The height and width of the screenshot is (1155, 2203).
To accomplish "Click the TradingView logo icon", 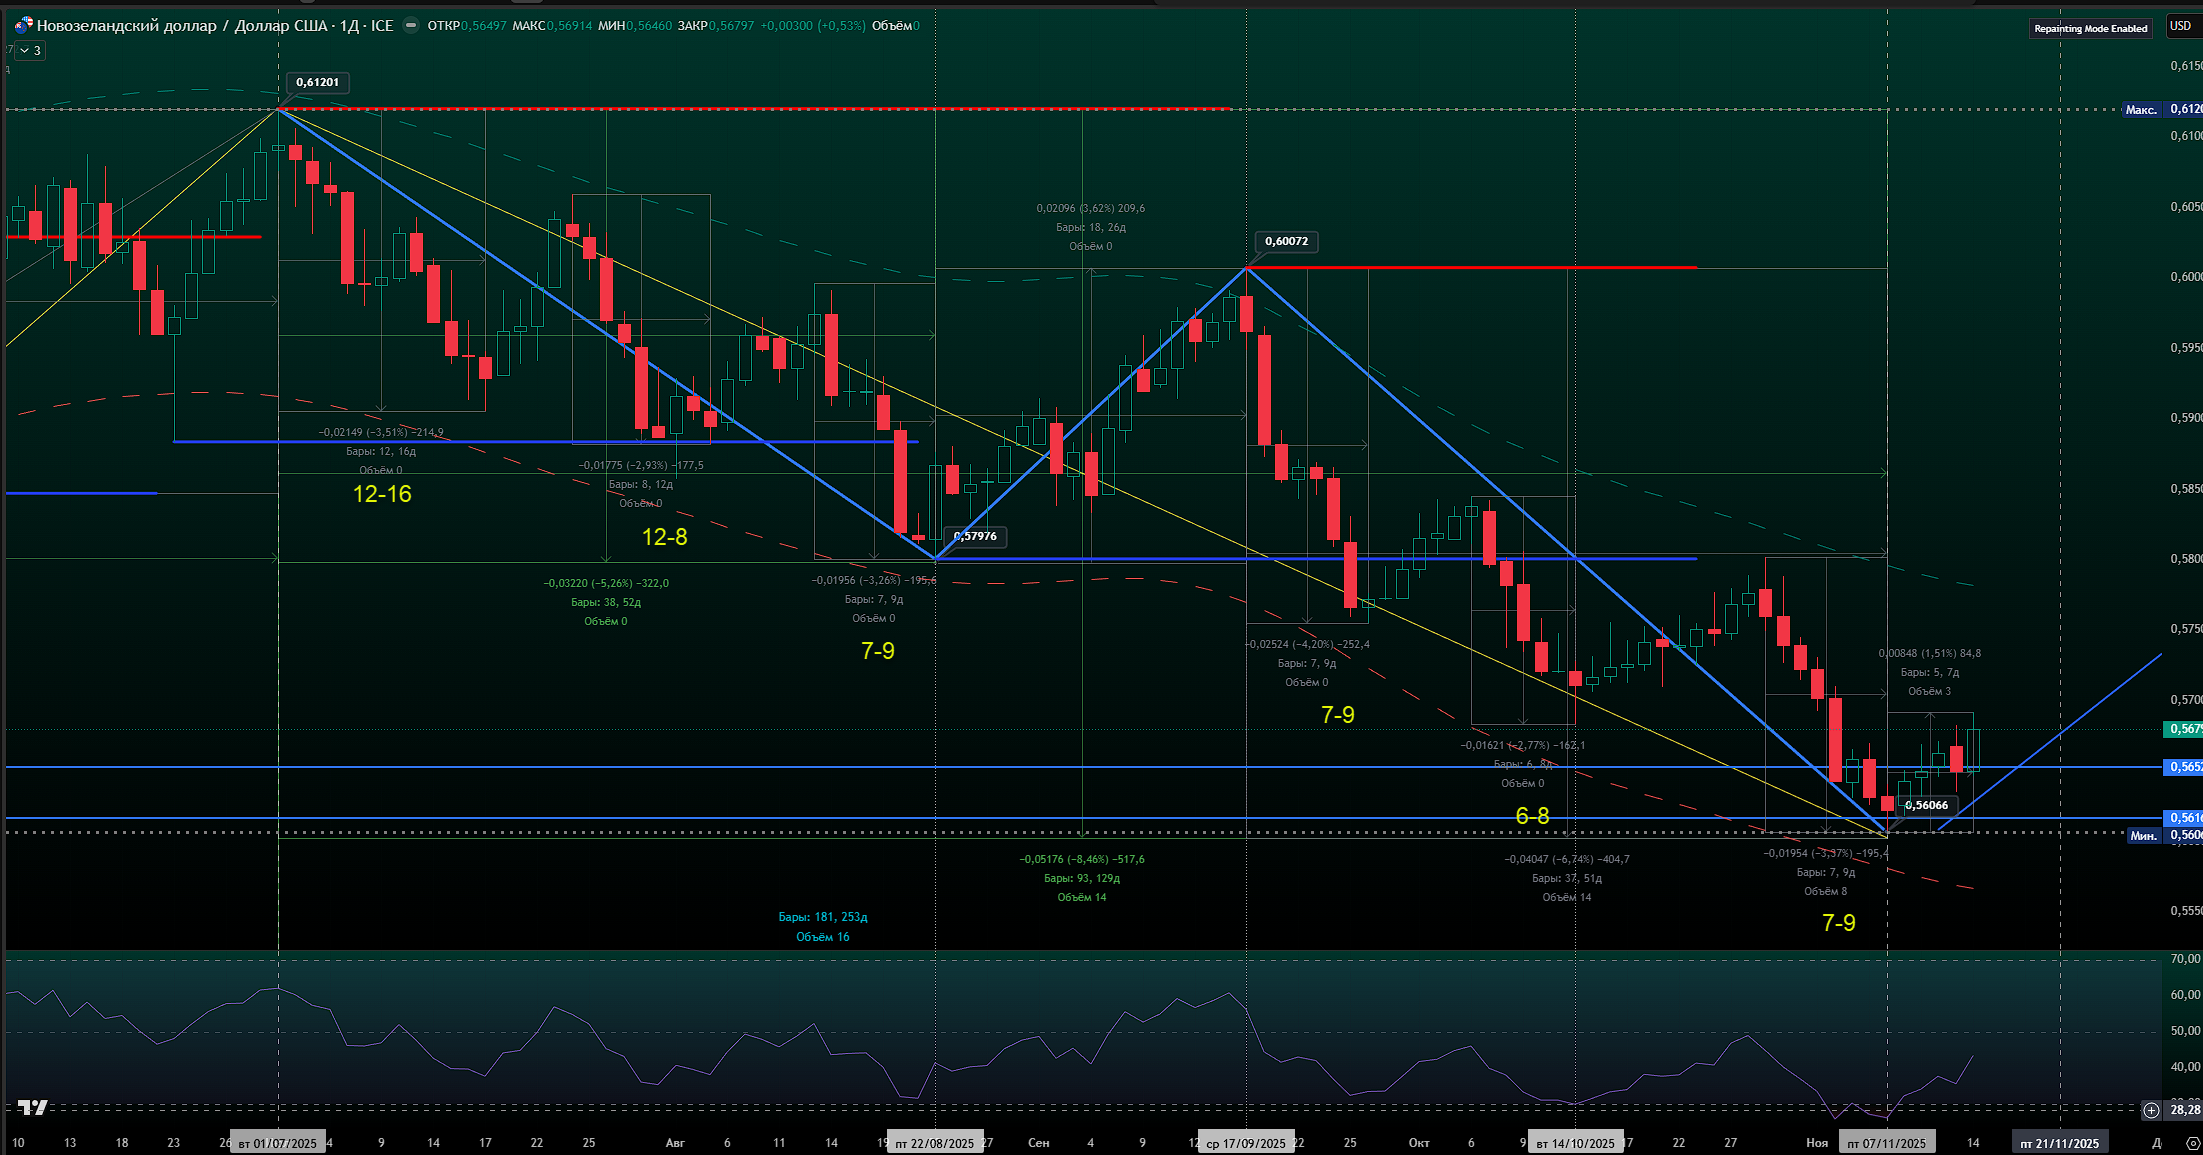I will pyautogui.click(x=33, y=1107).
